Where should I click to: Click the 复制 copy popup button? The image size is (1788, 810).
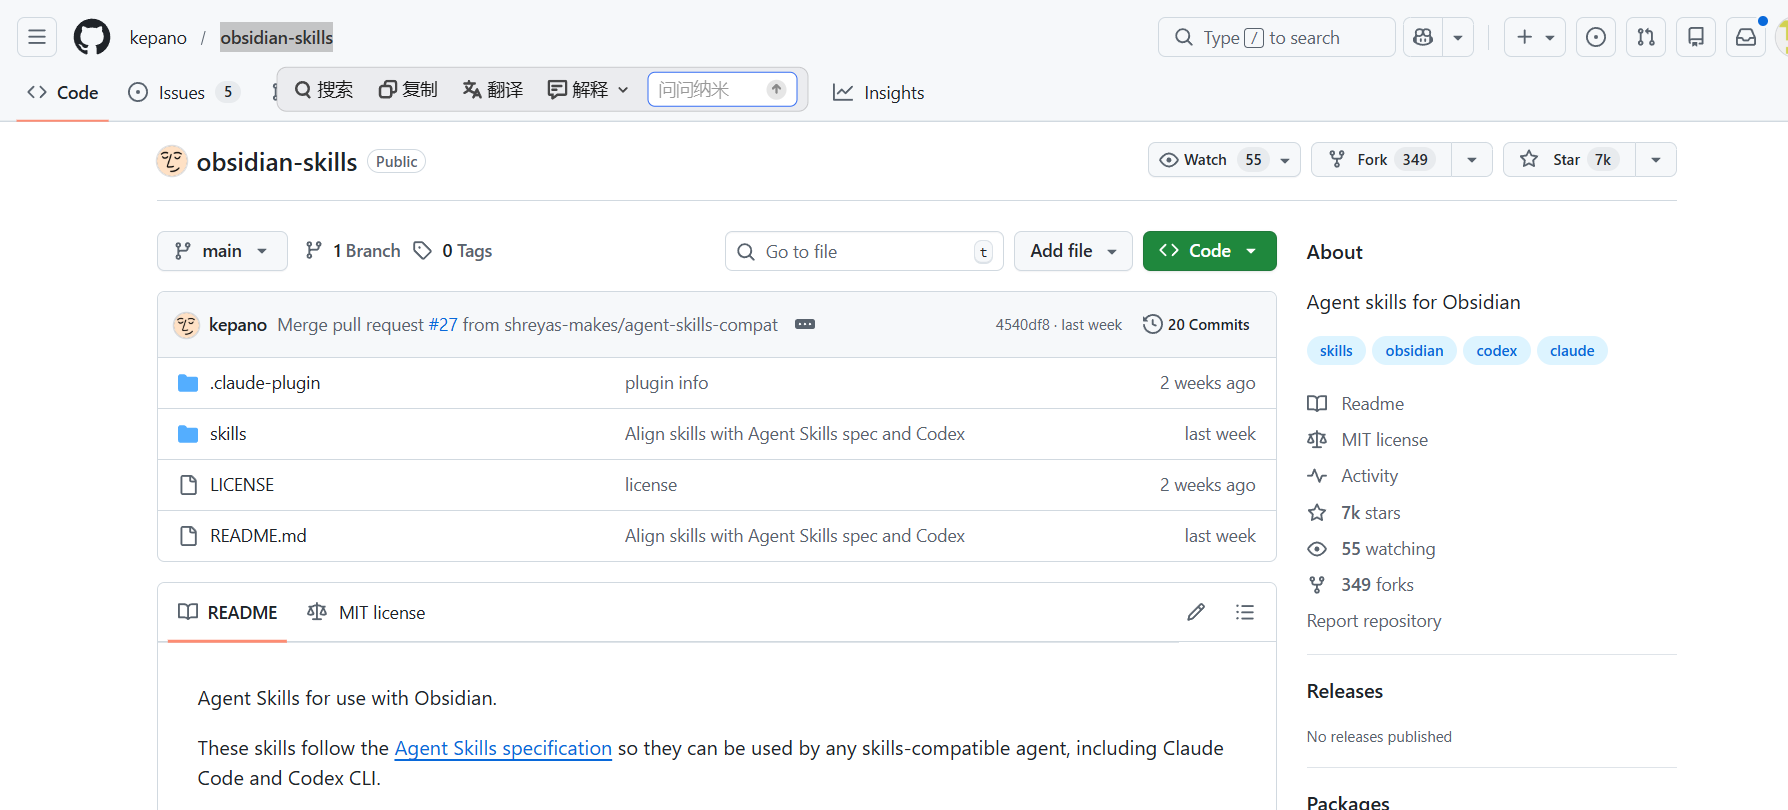tap(408, 90)
